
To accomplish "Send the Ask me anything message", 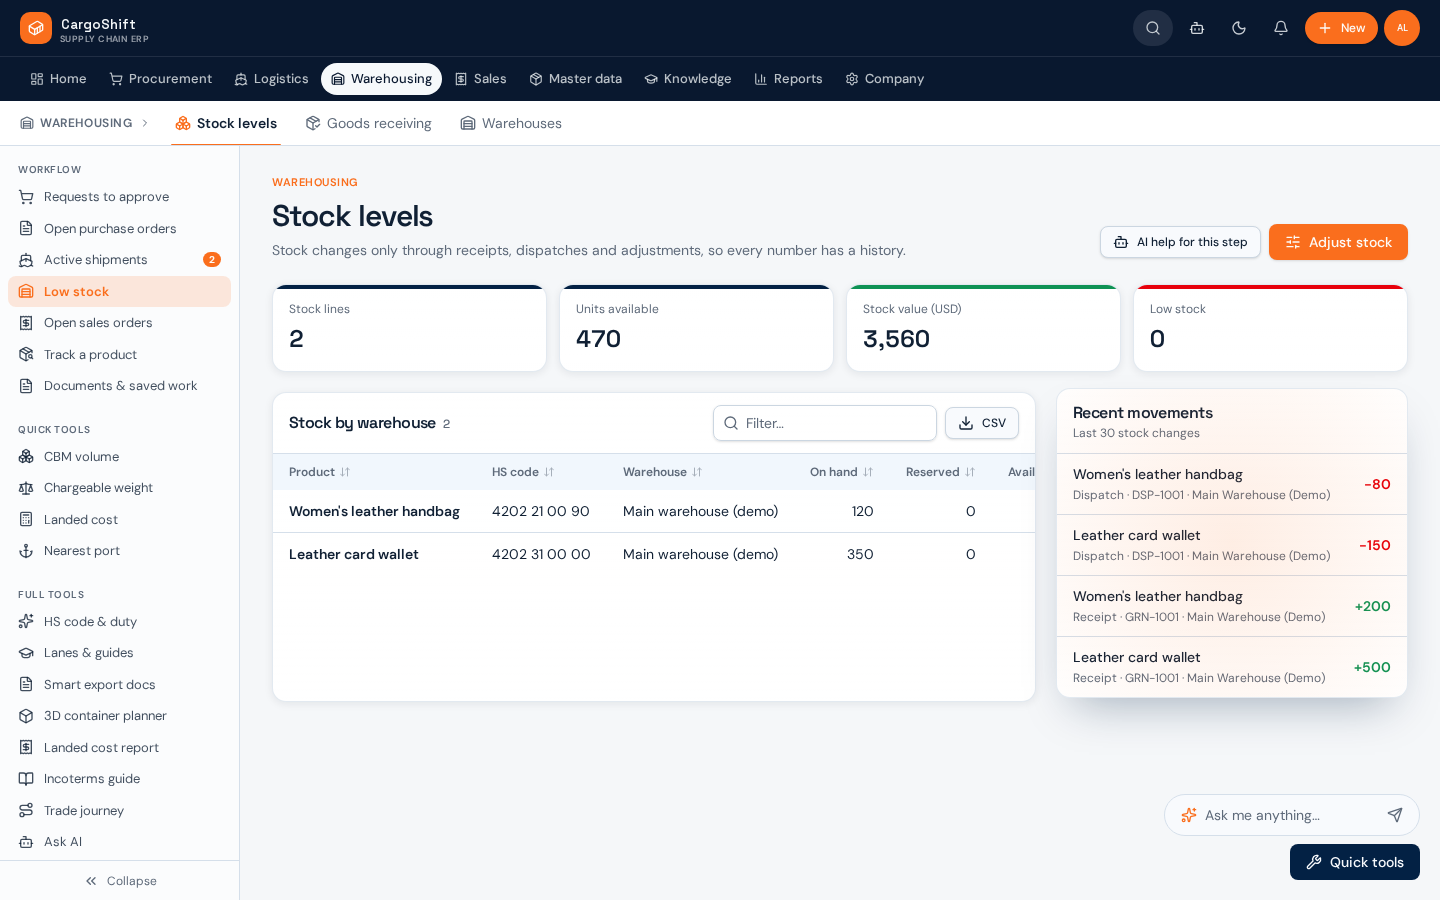I will click(1395, 815).
